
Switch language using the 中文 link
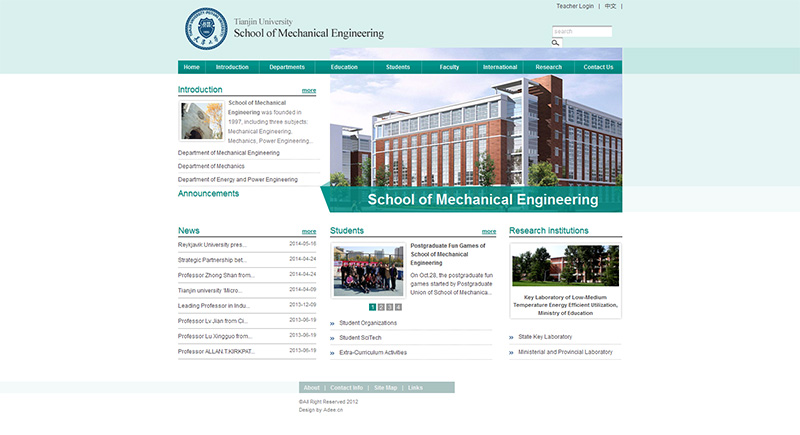tap(610, 6)
